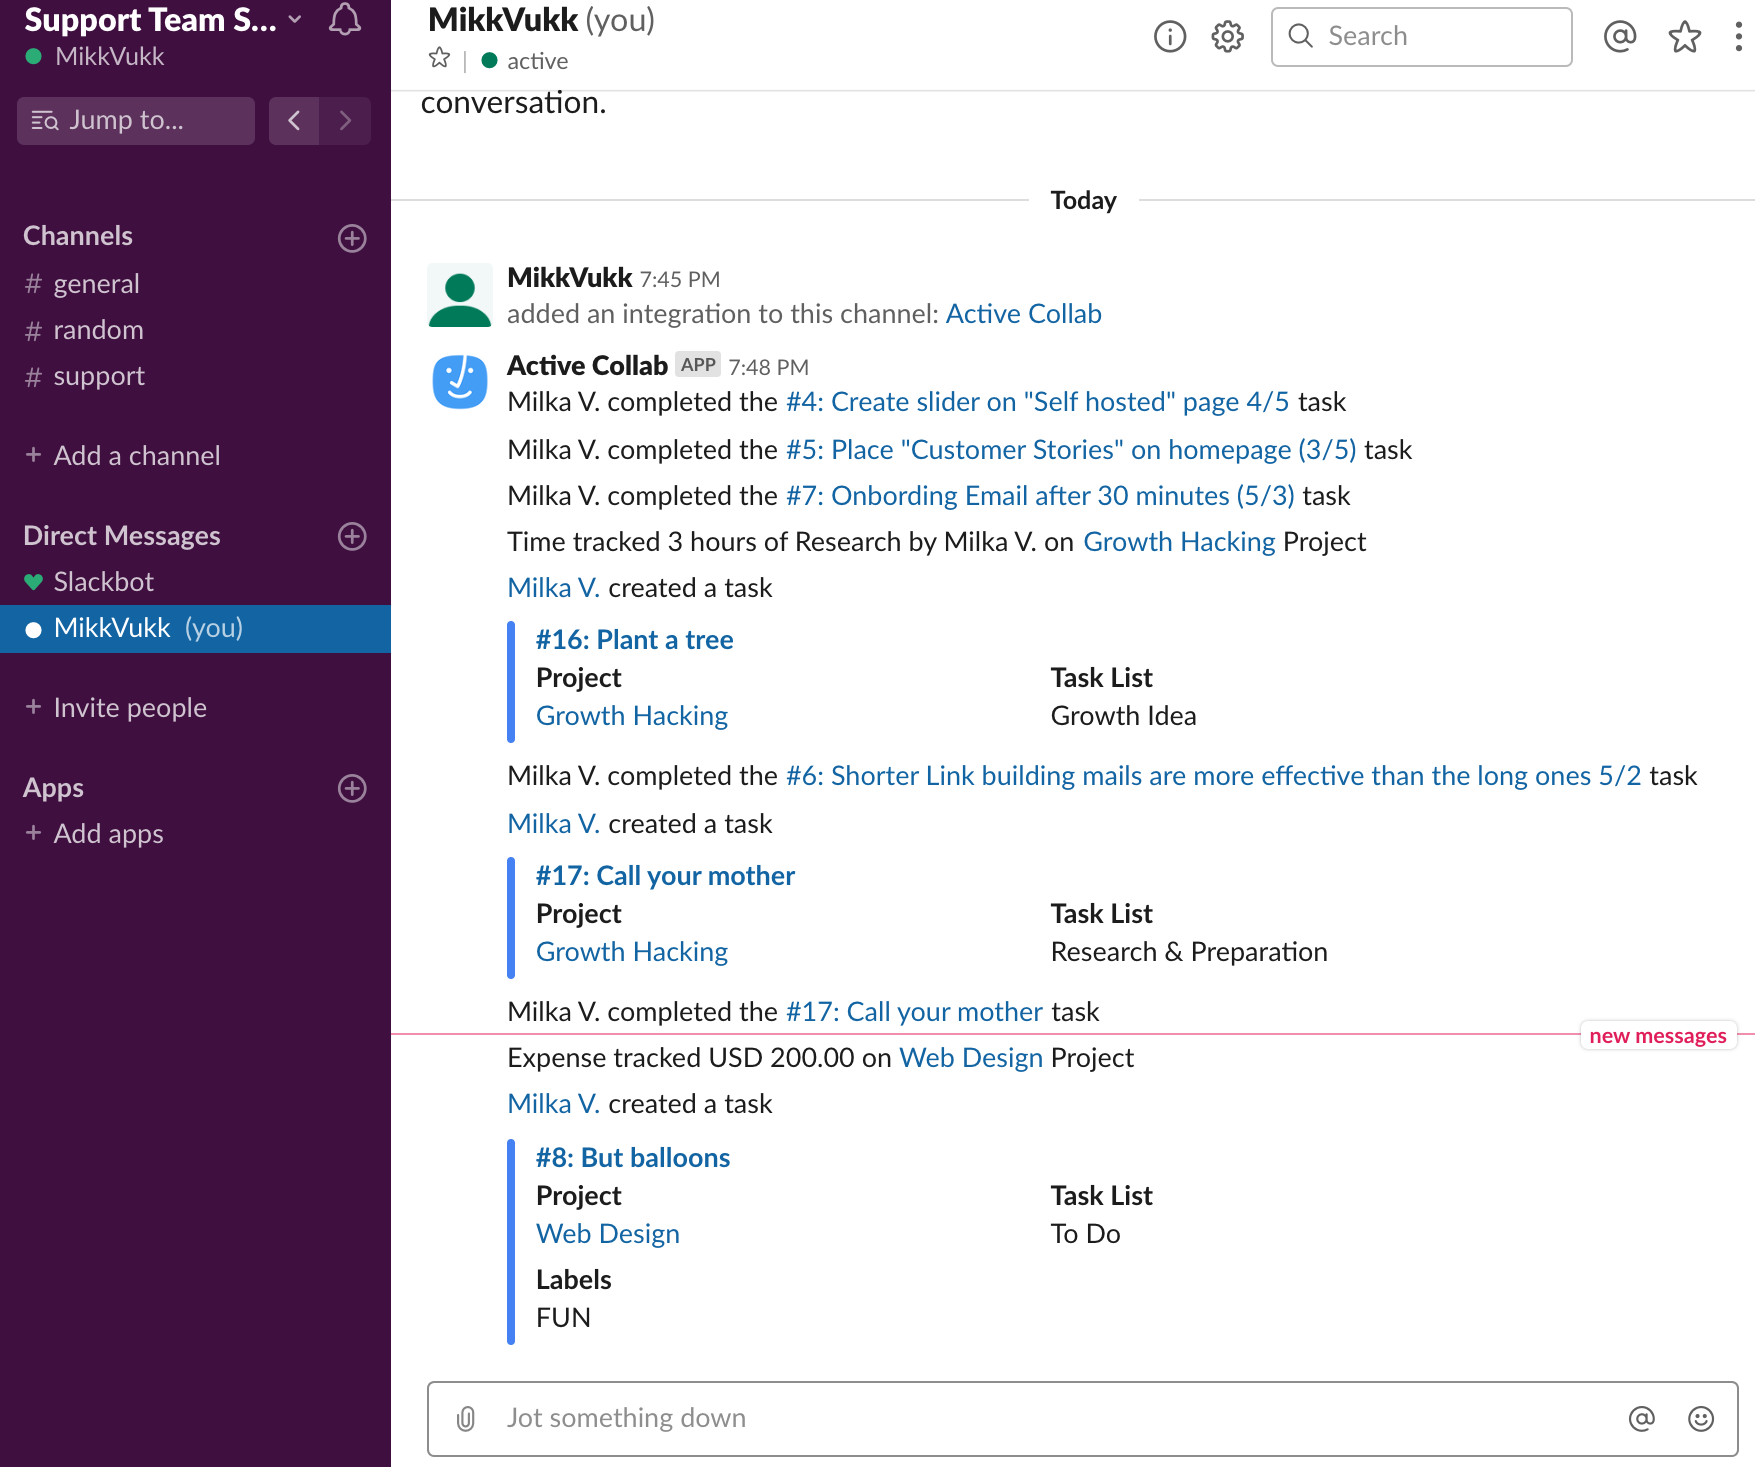This screenshot has width=1755, height=1467.
Task: Show mentions and reactions activity
Action: (1619, 37)
